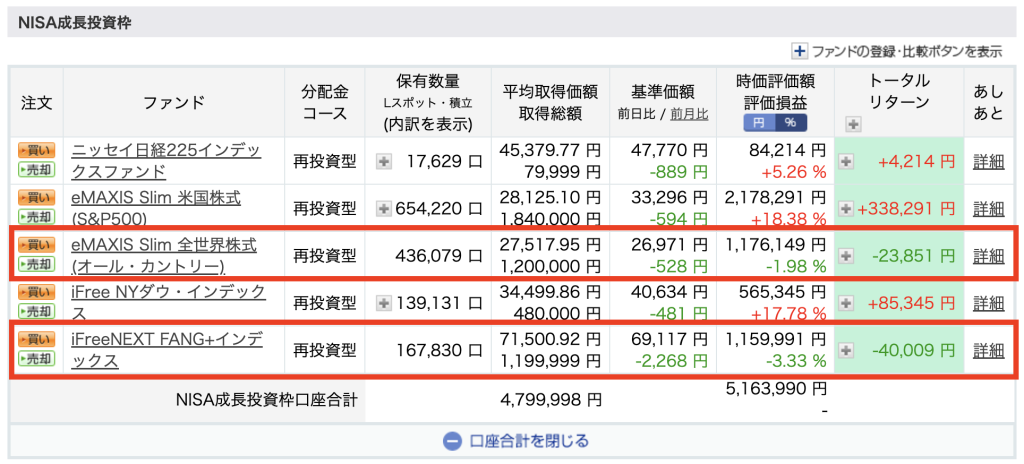Image resolution: width=1024 pixels, height=464 pixels.
Task: Click (内訳を表示) in the 保有数量 header
Action: pos(428,124)
